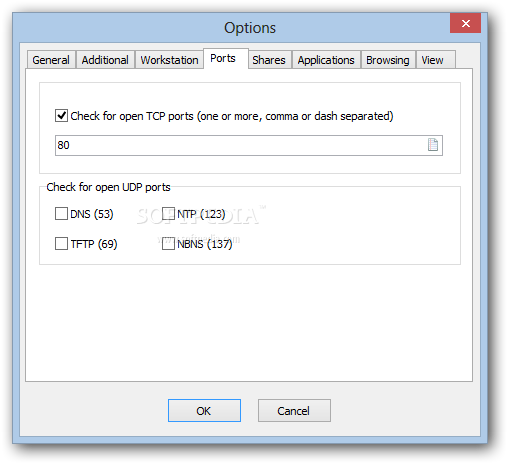Enable the NTP (123) UDP checkbox

[x=168, y=214]
